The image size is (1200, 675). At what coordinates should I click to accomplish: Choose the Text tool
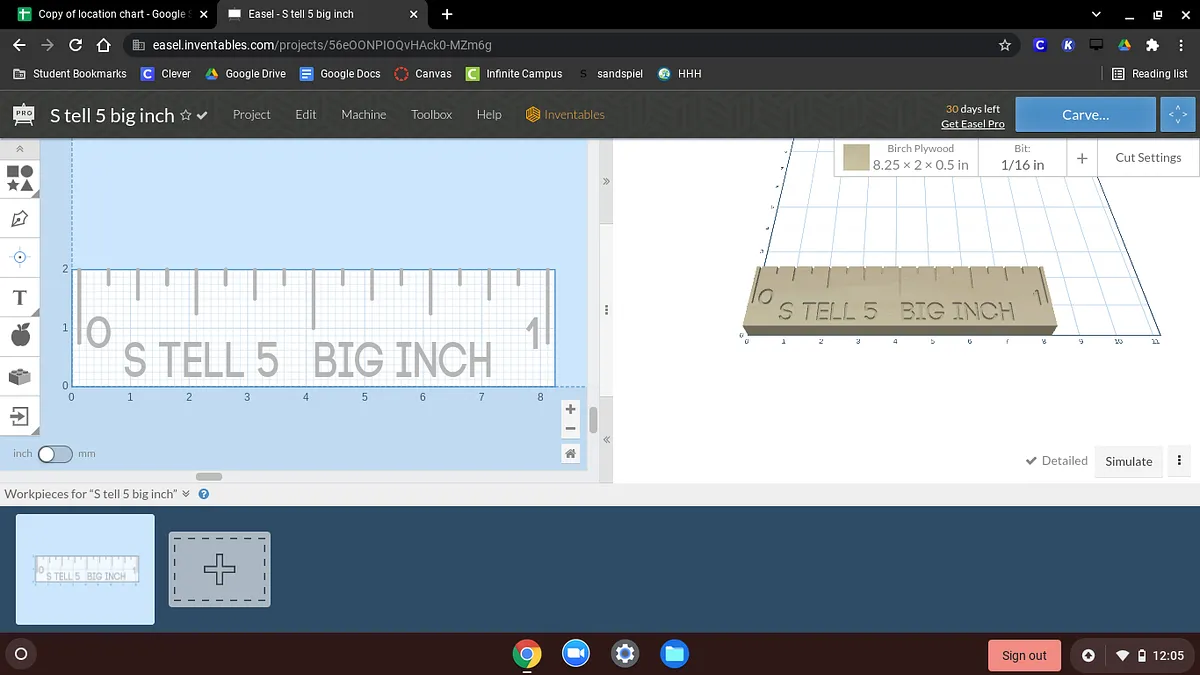click(20, 298)
